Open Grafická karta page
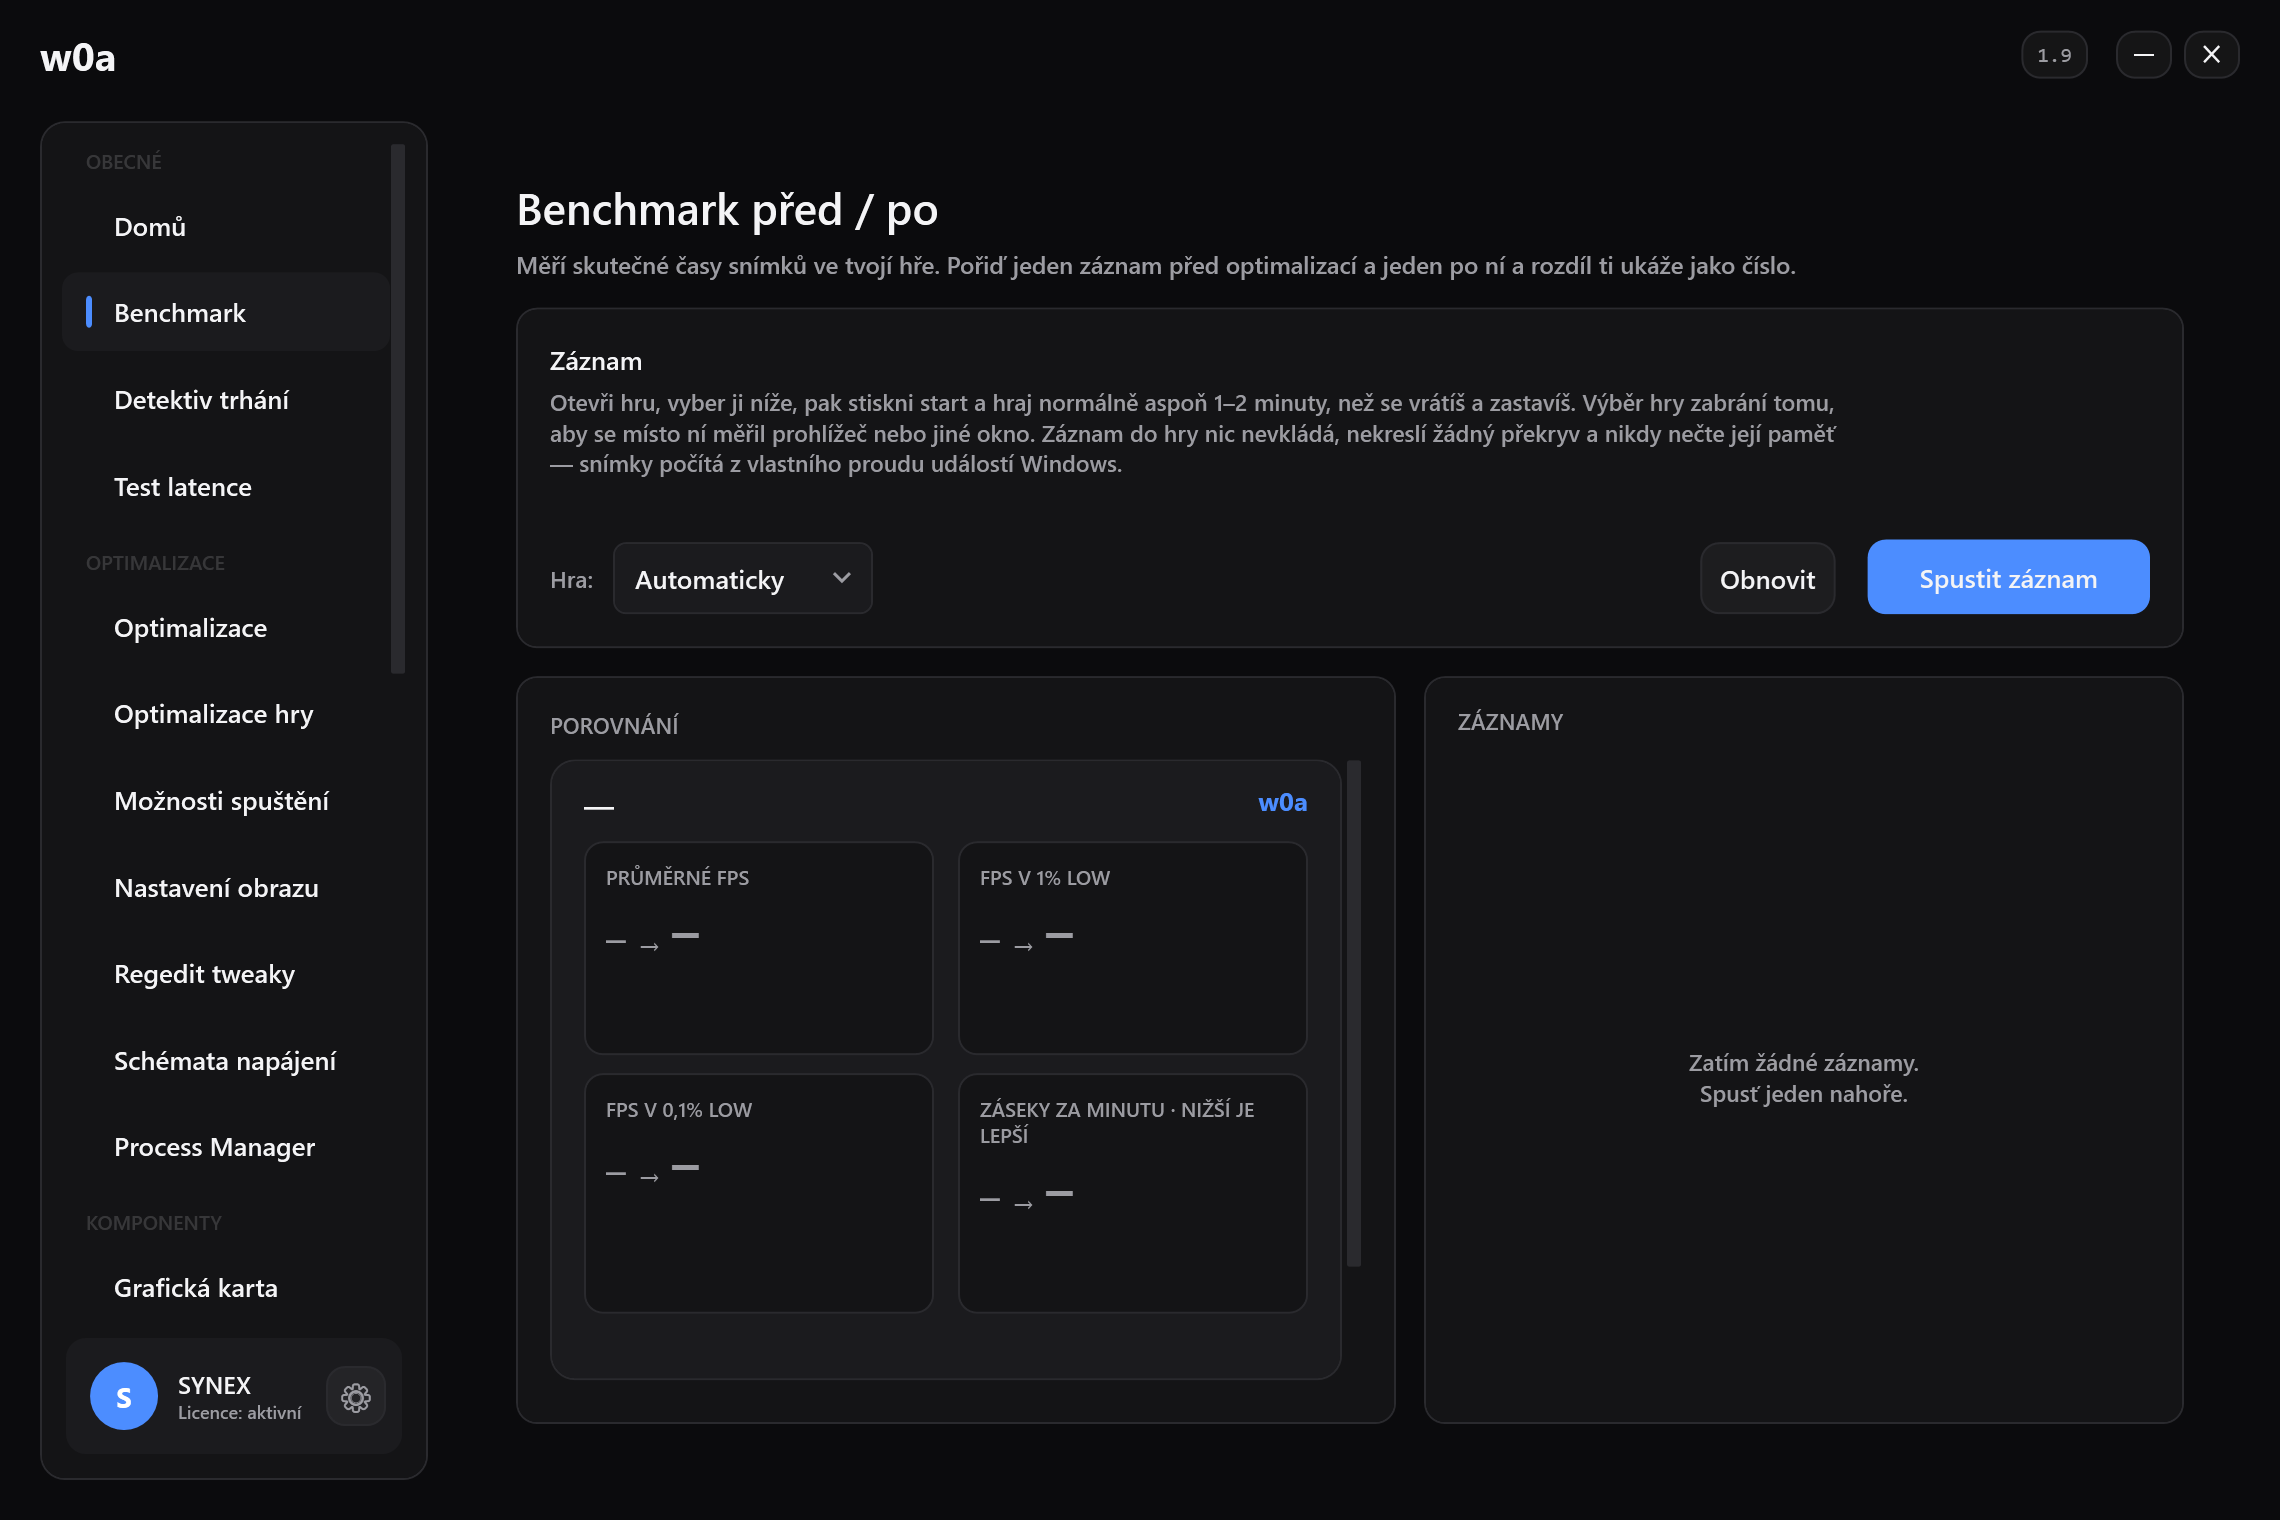 226,1287
